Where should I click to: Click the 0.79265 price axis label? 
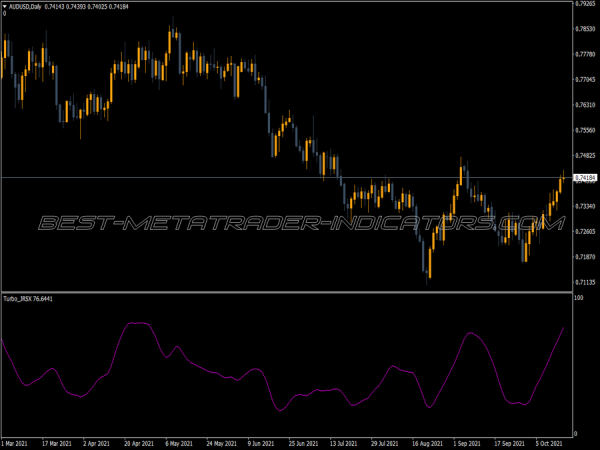(585, 4)
